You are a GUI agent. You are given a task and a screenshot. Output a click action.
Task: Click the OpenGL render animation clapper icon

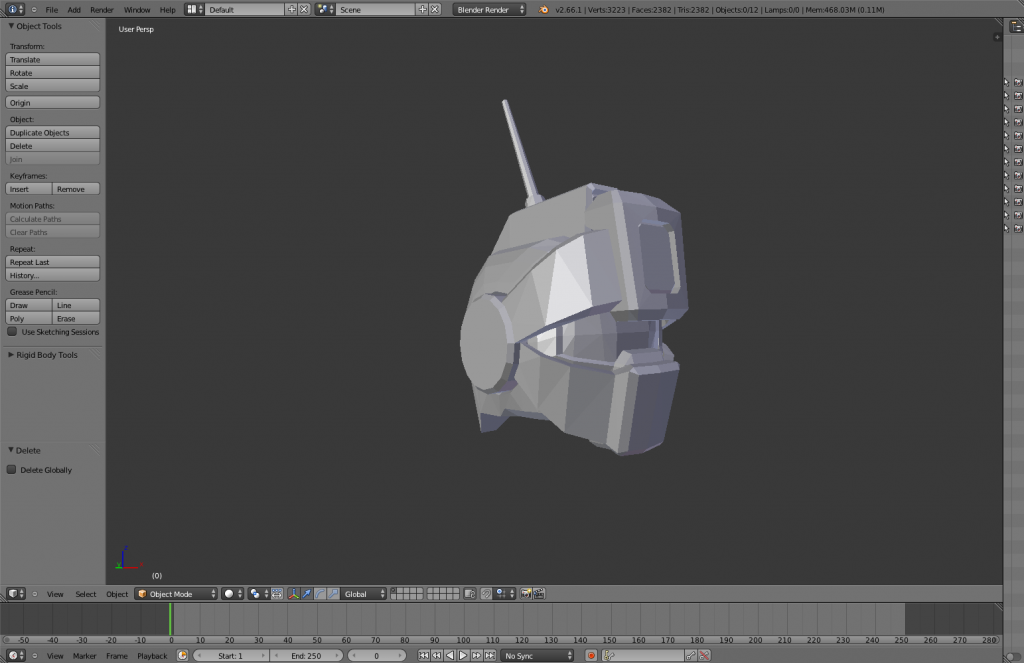(x=539, y=594)
